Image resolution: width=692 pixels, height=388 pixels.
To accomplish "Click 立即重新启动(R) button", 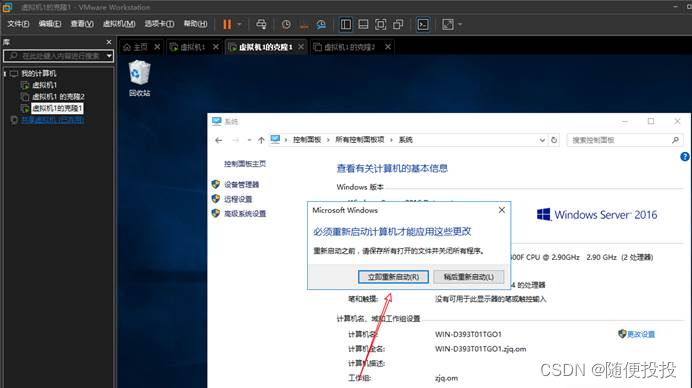I will pos(393,277).
